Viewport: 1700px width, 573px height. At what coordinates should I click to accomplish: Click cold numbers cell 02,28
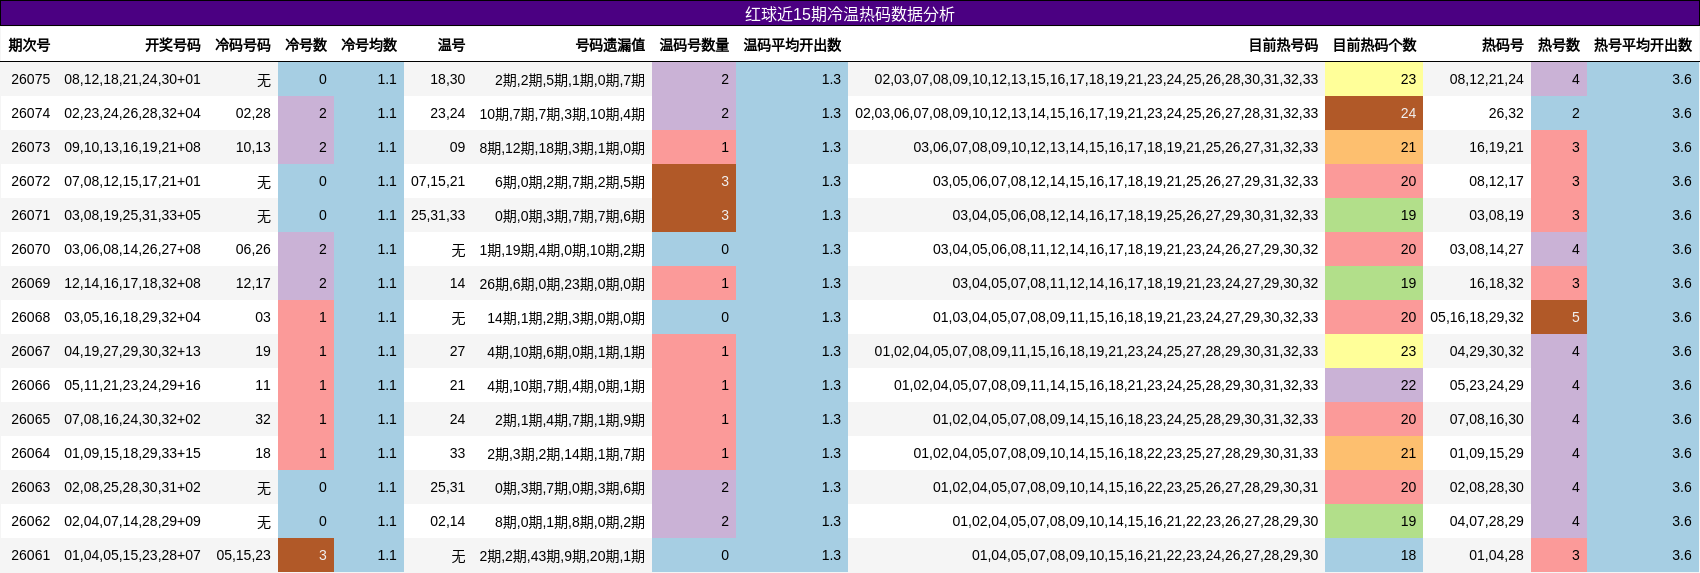253,113
